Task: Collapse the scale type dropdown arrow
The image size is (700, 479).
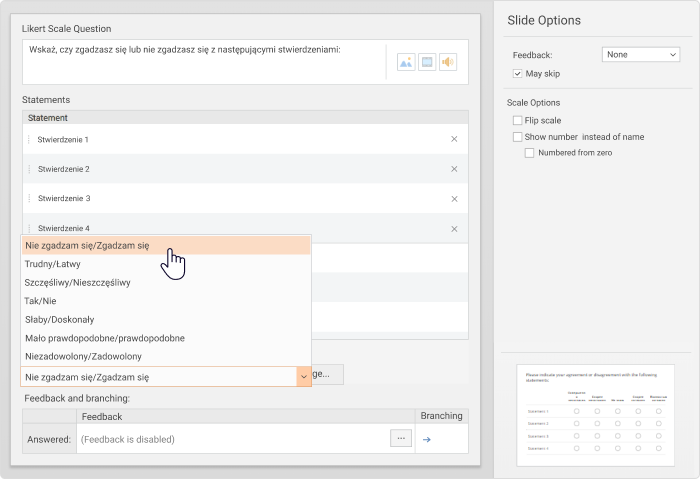Action: [x=303, y=377]
